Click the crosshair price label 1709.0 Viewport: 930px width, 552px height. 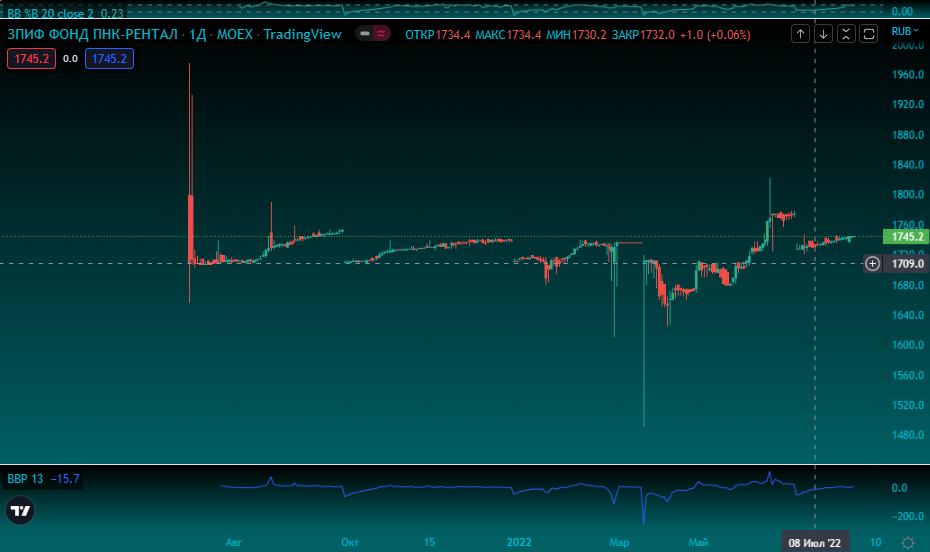click(907, 263)
